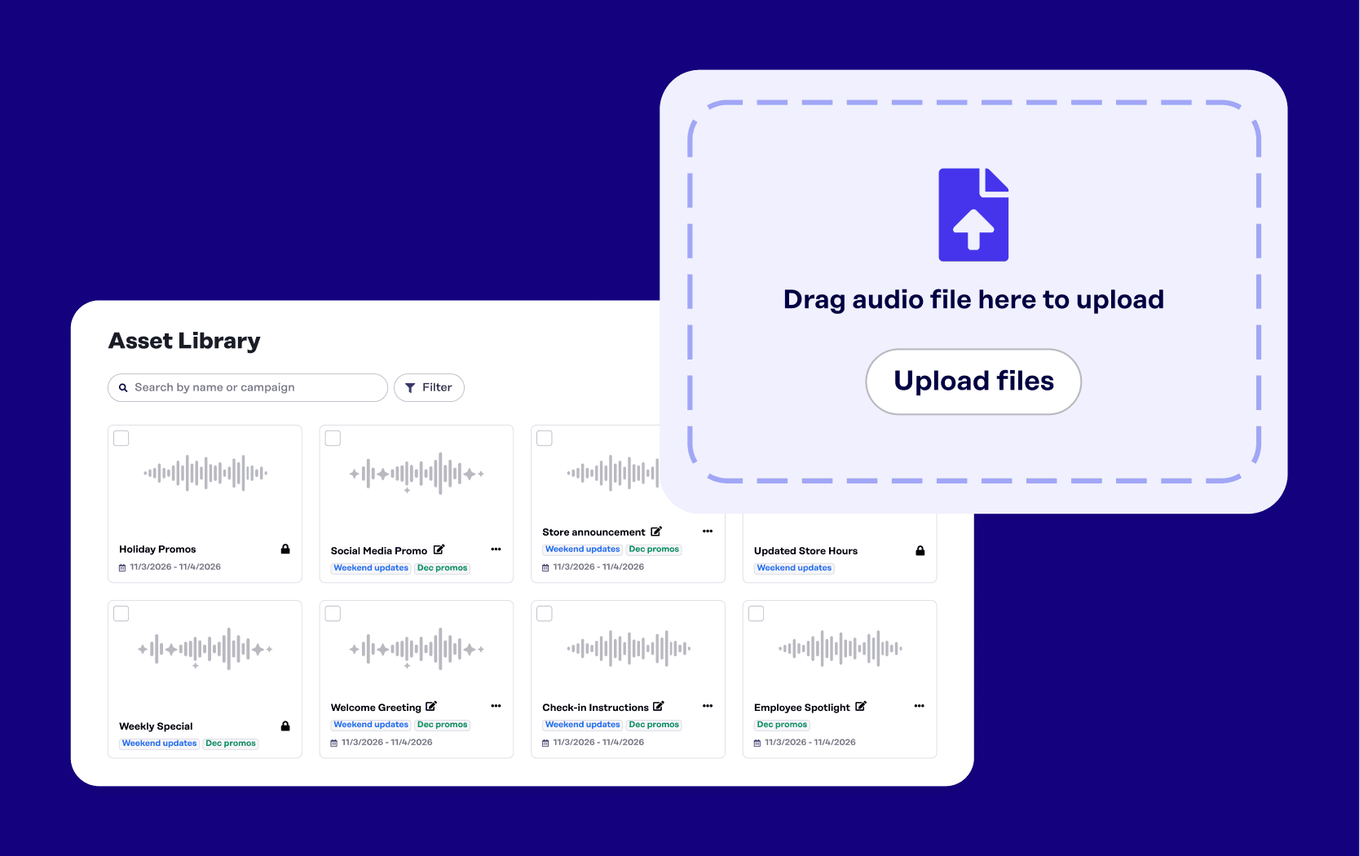Click the Drag audio file here text
Viewport: 1360px width, 856px height.
973,299
